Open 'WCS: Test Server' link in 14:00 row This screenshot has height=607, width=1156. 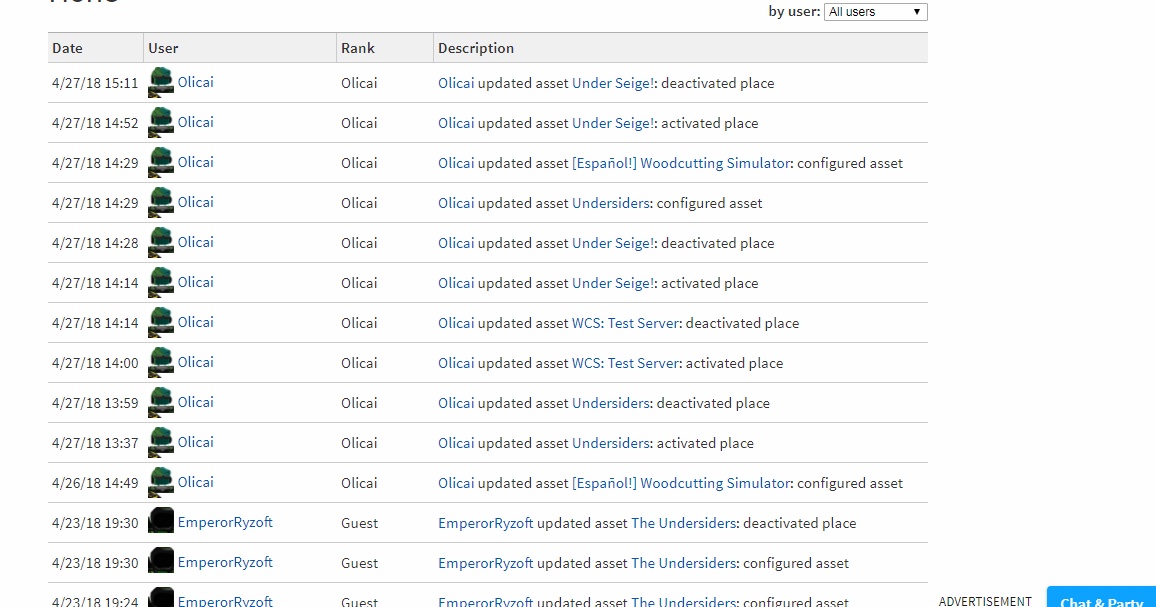[x=625, y=363]
